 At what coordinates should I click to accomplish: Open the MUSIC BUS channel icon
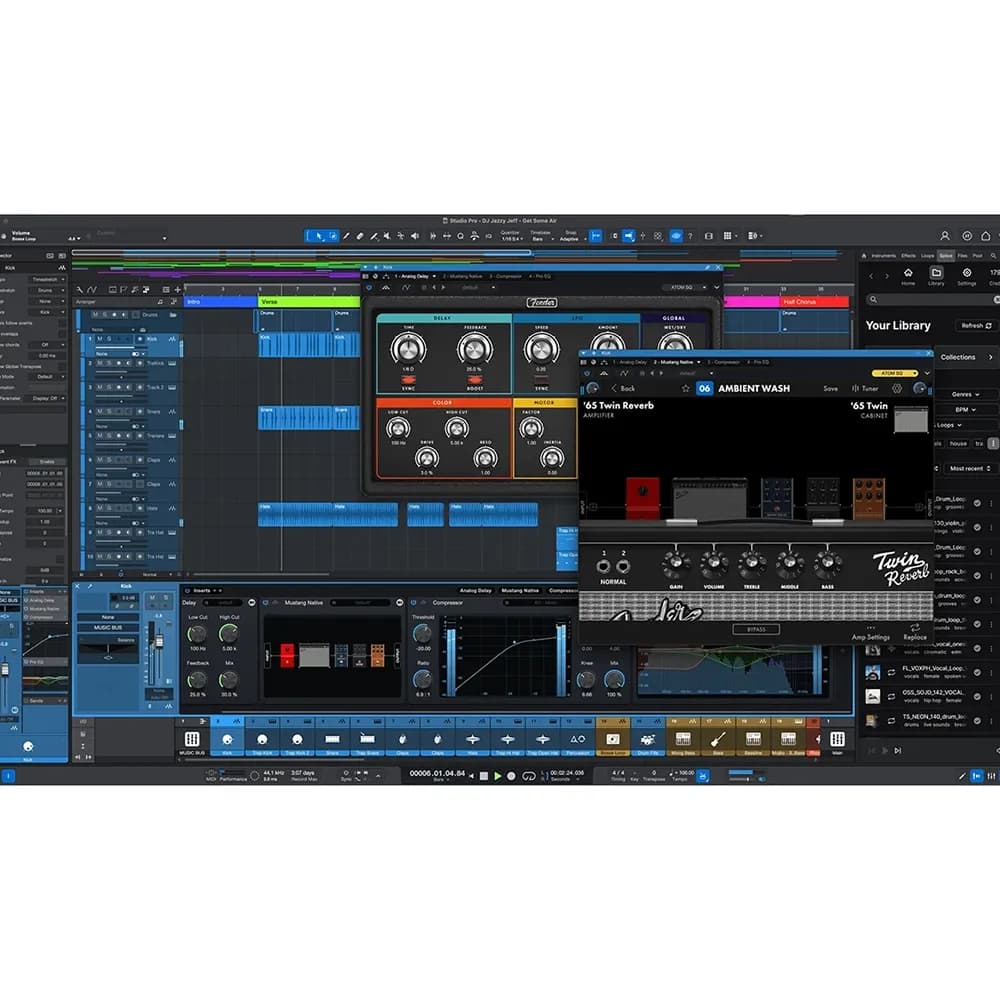tap(192, 739)
